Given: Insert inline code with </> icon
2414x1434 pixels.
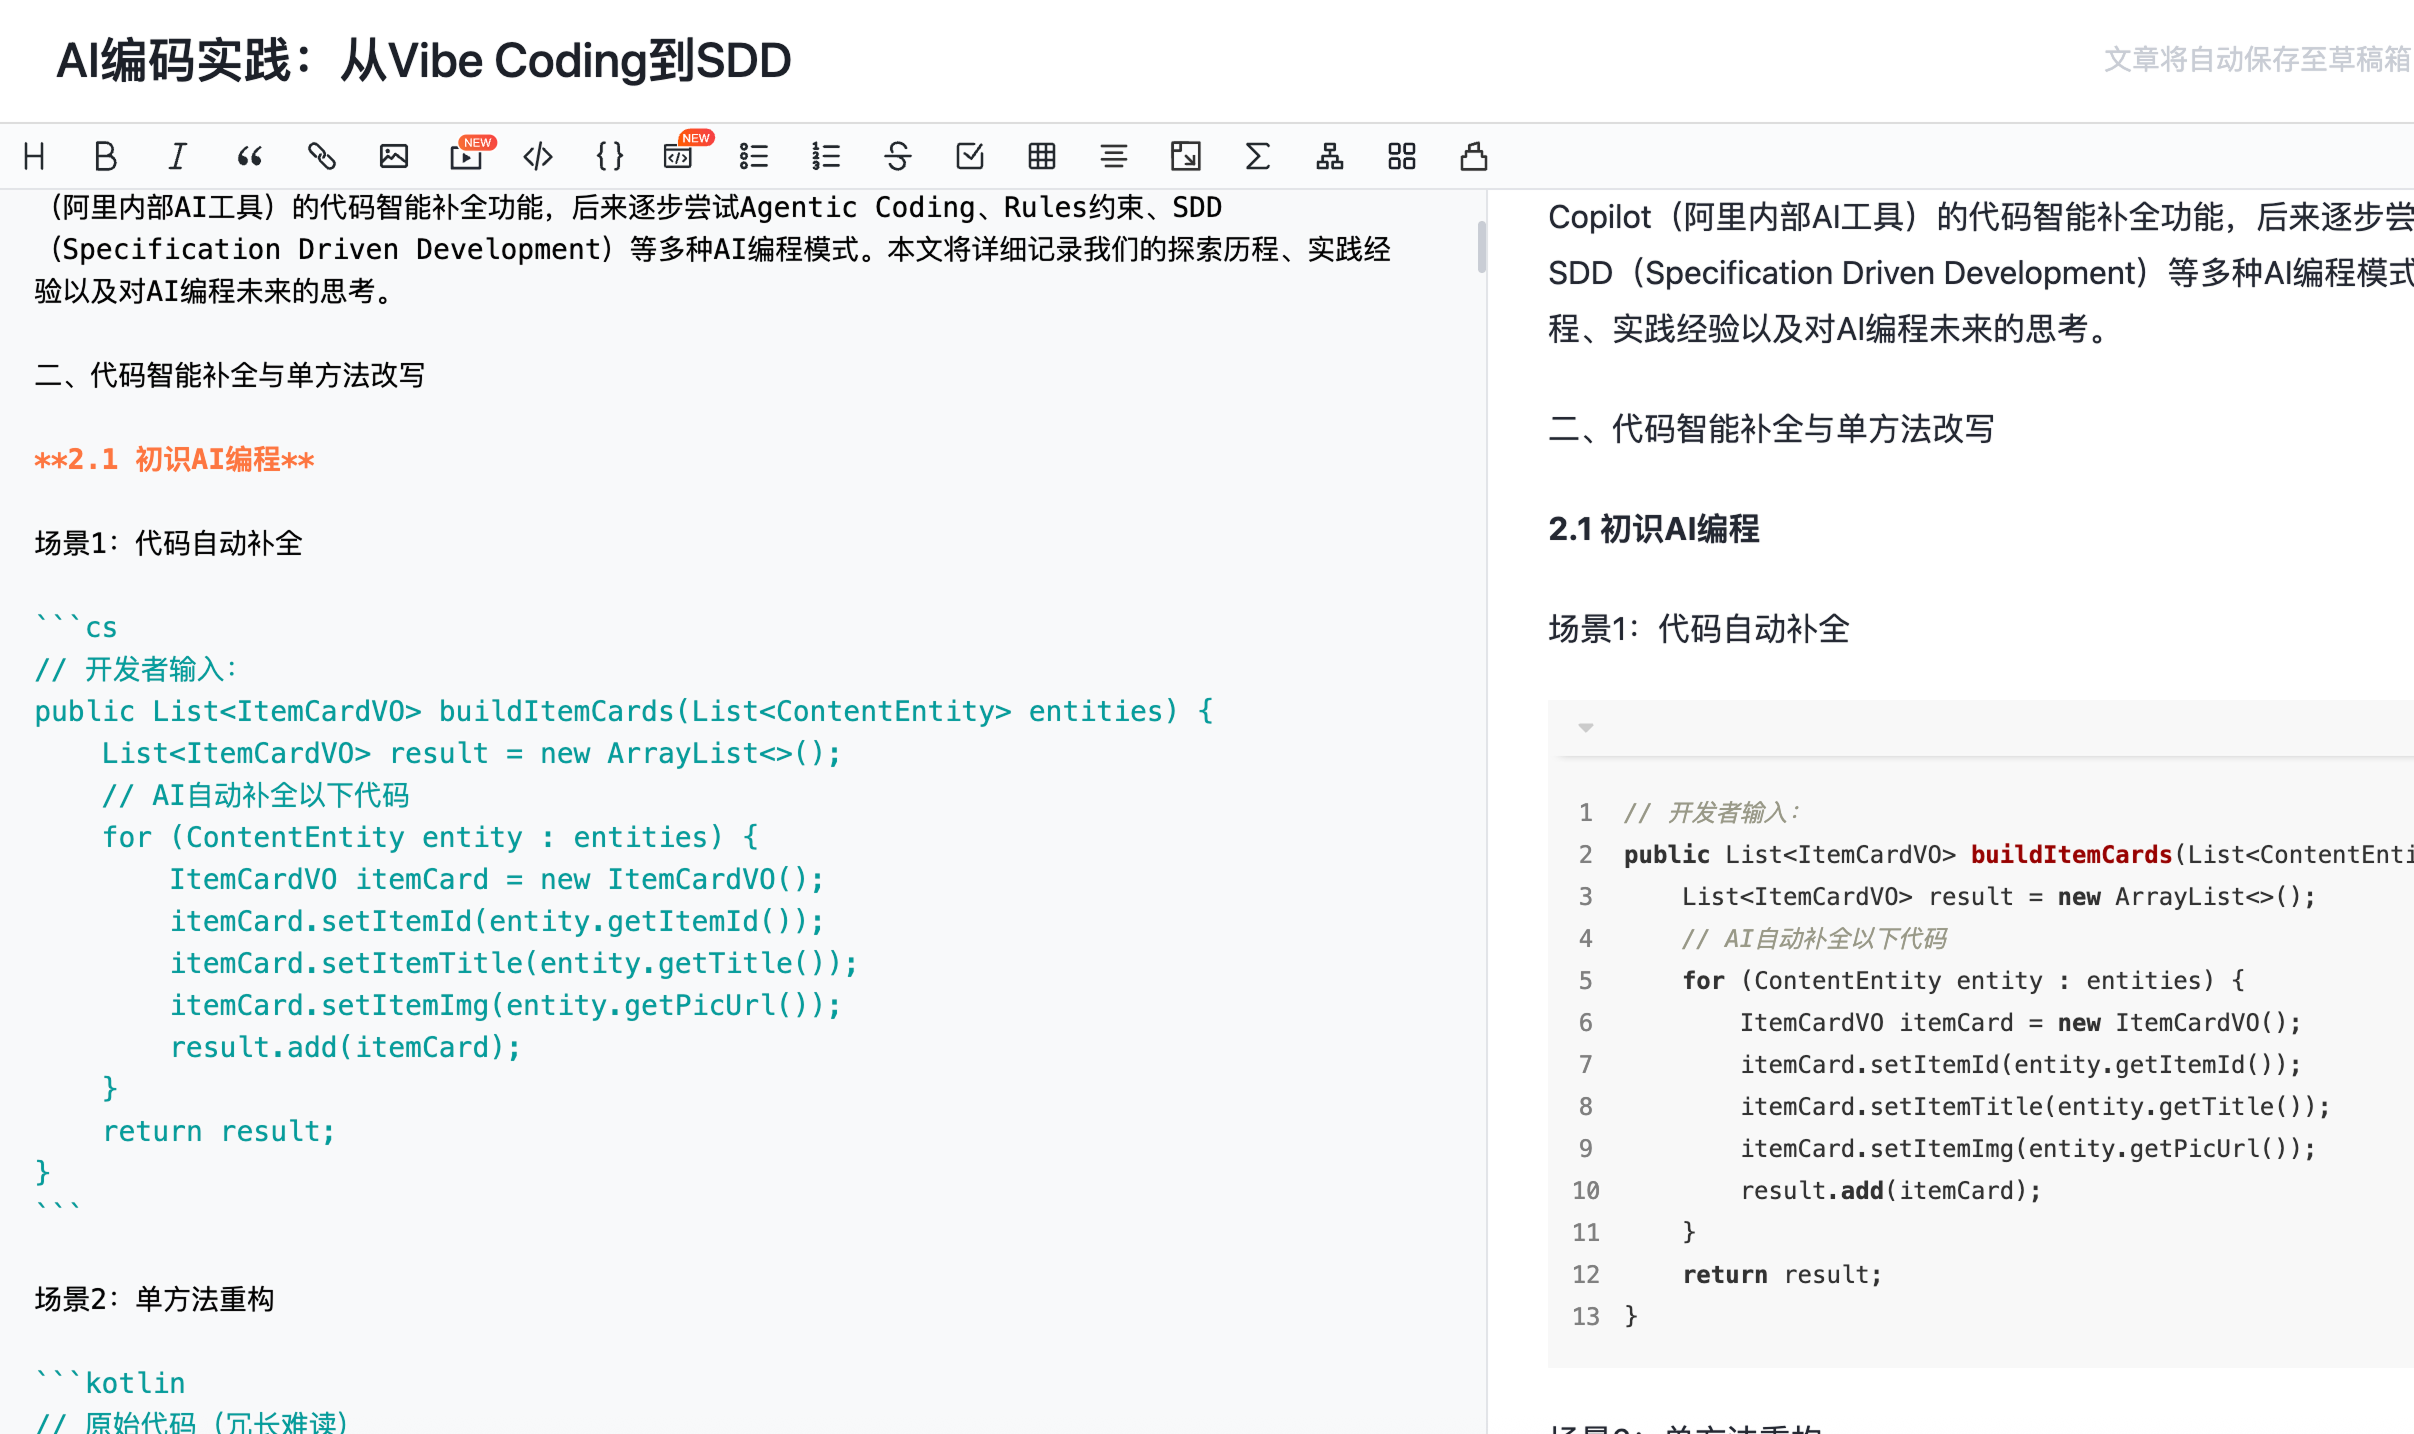Looking at the screenshot, I should tap(538, 156).
